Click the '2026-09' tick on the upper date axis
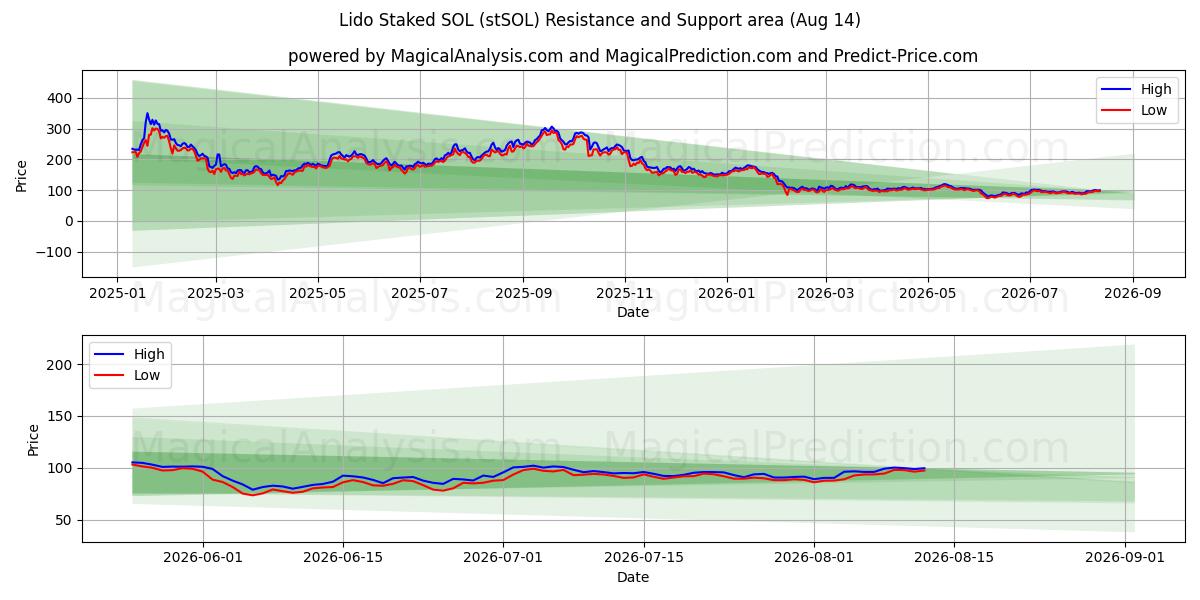Viewport: 1200px width, 600px height. click(1133, 293)
